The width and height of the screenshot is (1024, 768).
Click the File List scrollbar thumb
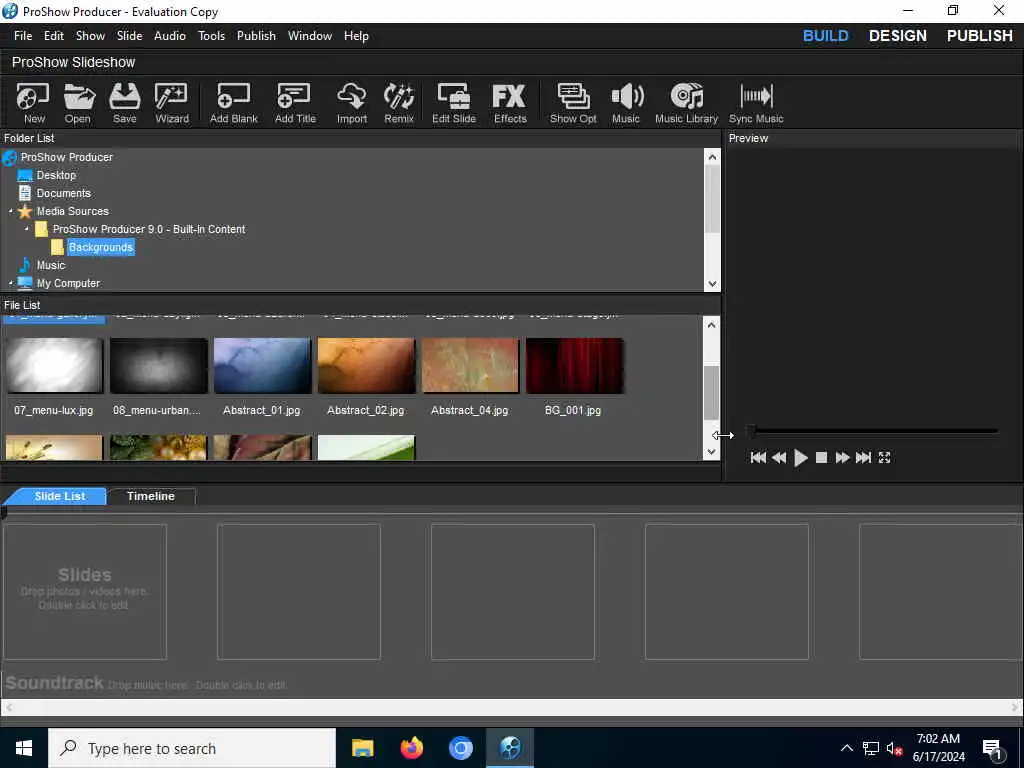[711, 392]
